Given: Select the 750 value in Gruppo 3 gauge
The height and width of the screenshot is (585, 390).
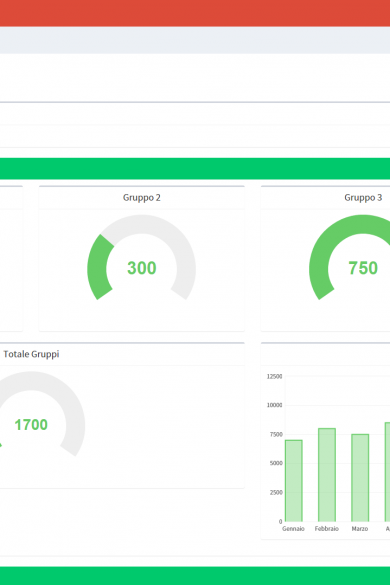Looking at the screenshot, I should click(363, 268).
